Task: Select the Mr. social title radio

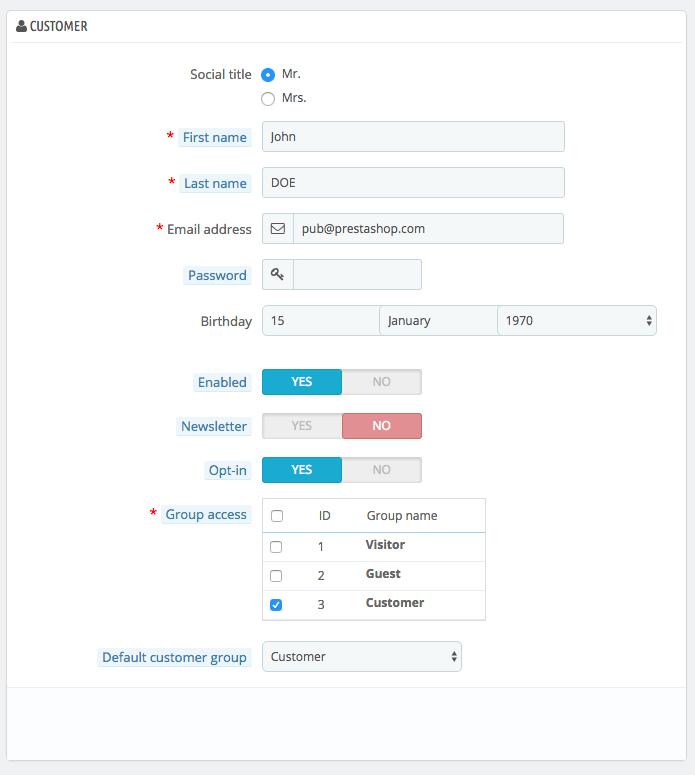Action: [268, 75]
